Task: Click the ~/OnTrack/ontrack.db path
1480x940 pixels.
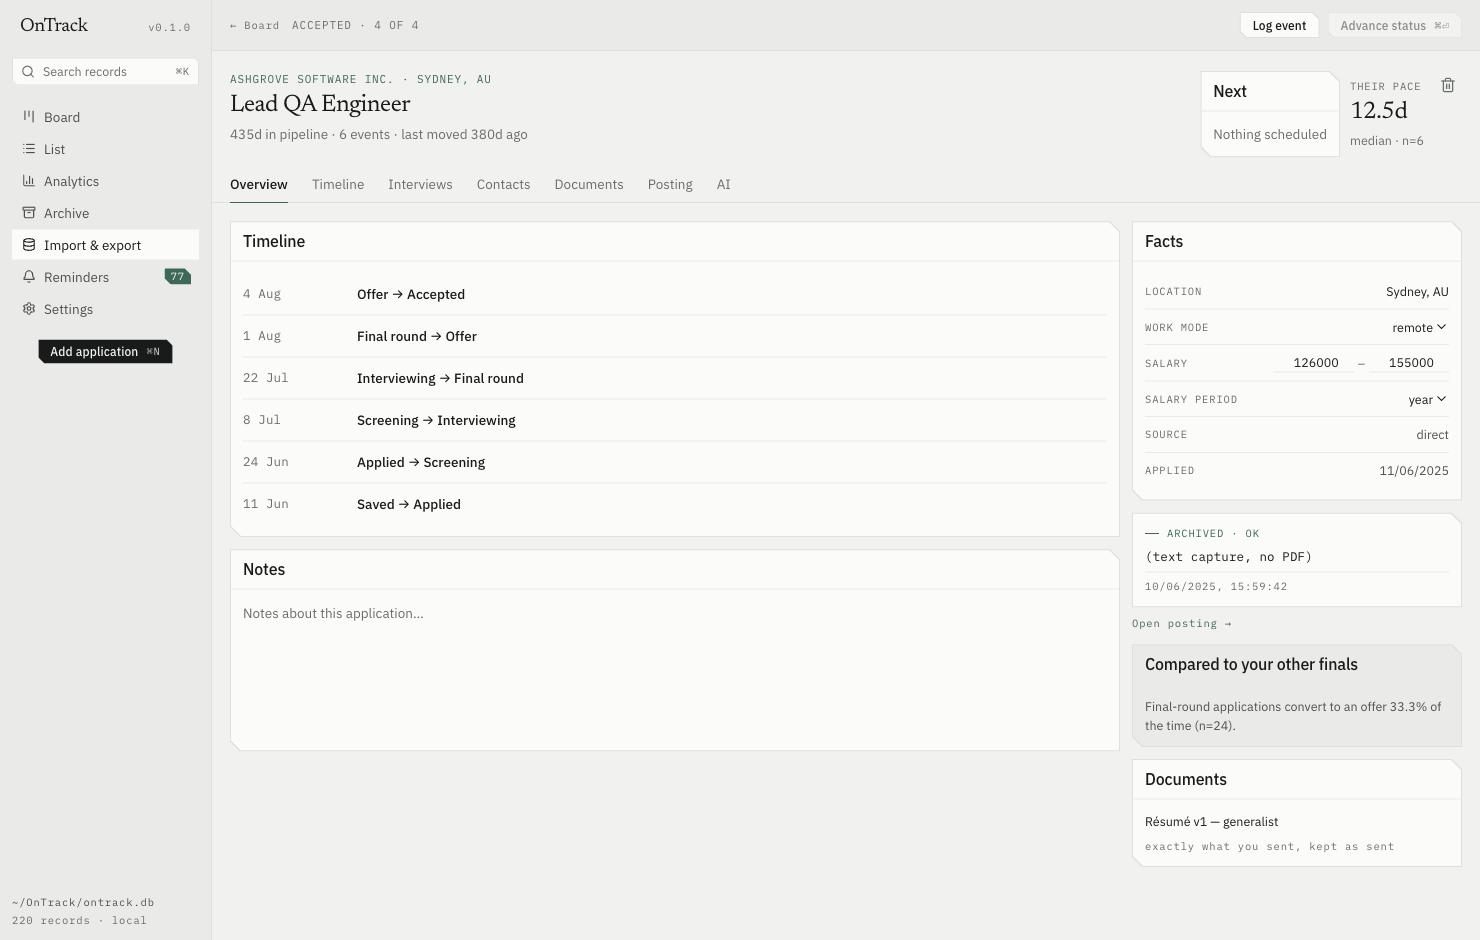Action: (x=83, y=903)
